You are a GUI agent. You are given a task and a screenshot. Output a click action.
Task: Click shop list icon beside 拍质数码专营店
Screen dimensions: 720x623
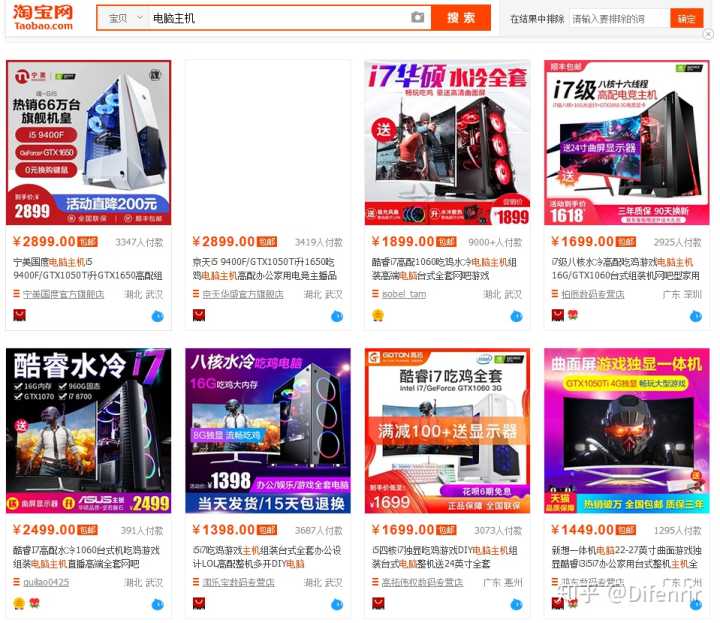[x=555, y=294]
